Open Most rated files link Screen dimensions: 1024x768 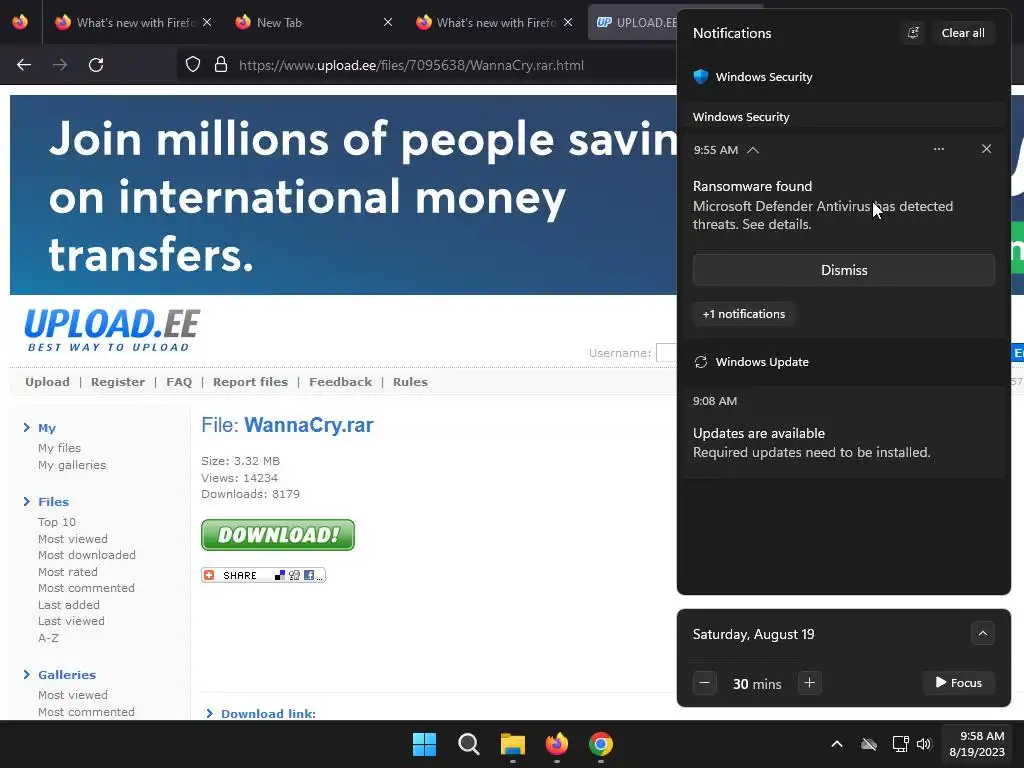click(68, 571)
